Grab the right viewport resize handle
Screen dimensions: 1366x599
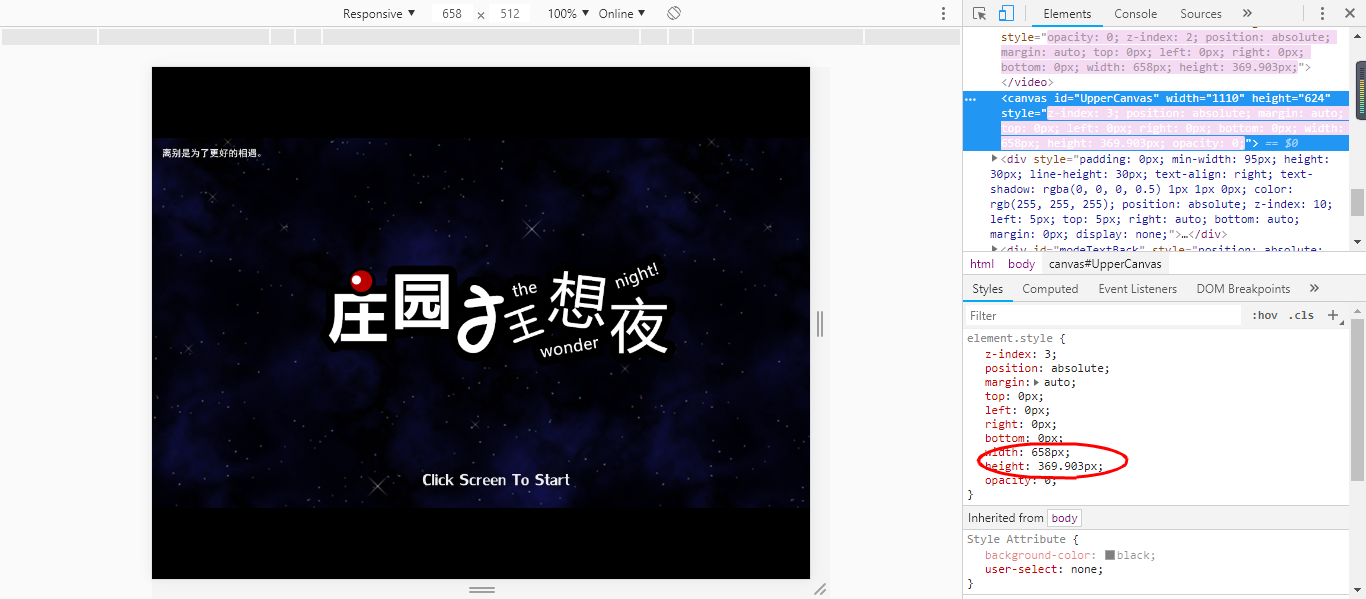(820, 323)
